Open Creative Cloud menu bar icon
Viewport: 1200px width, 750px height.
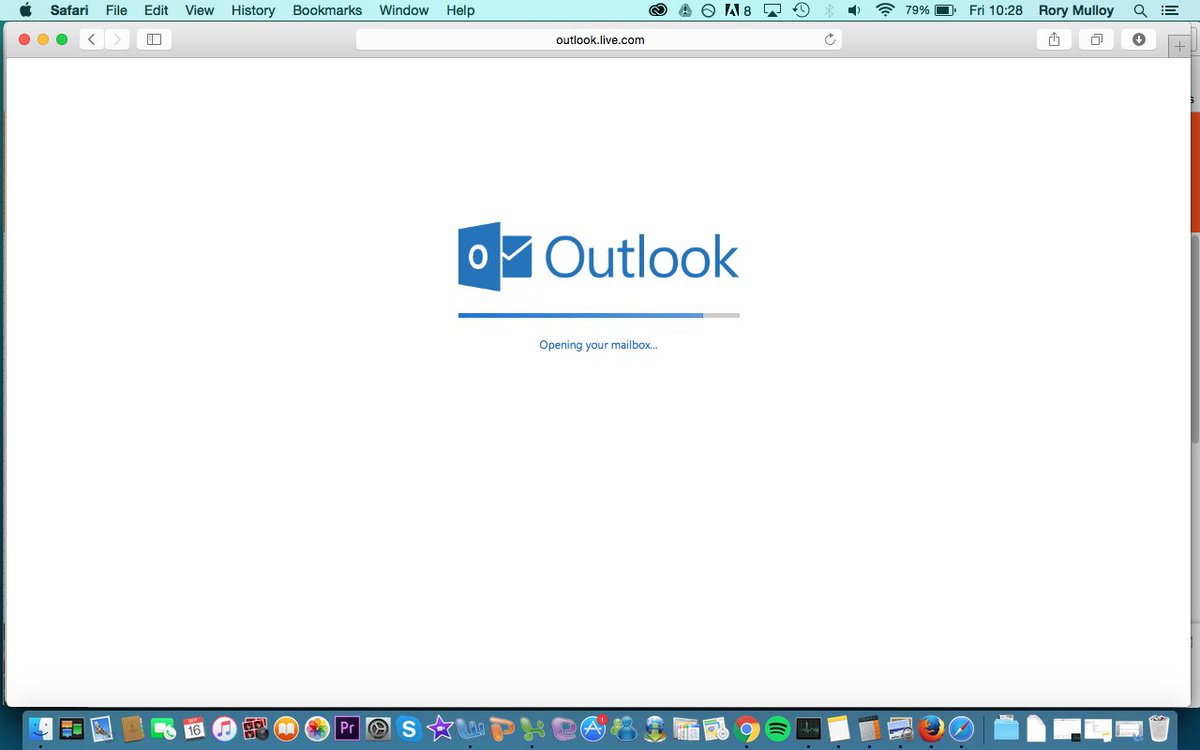(657, 10)
